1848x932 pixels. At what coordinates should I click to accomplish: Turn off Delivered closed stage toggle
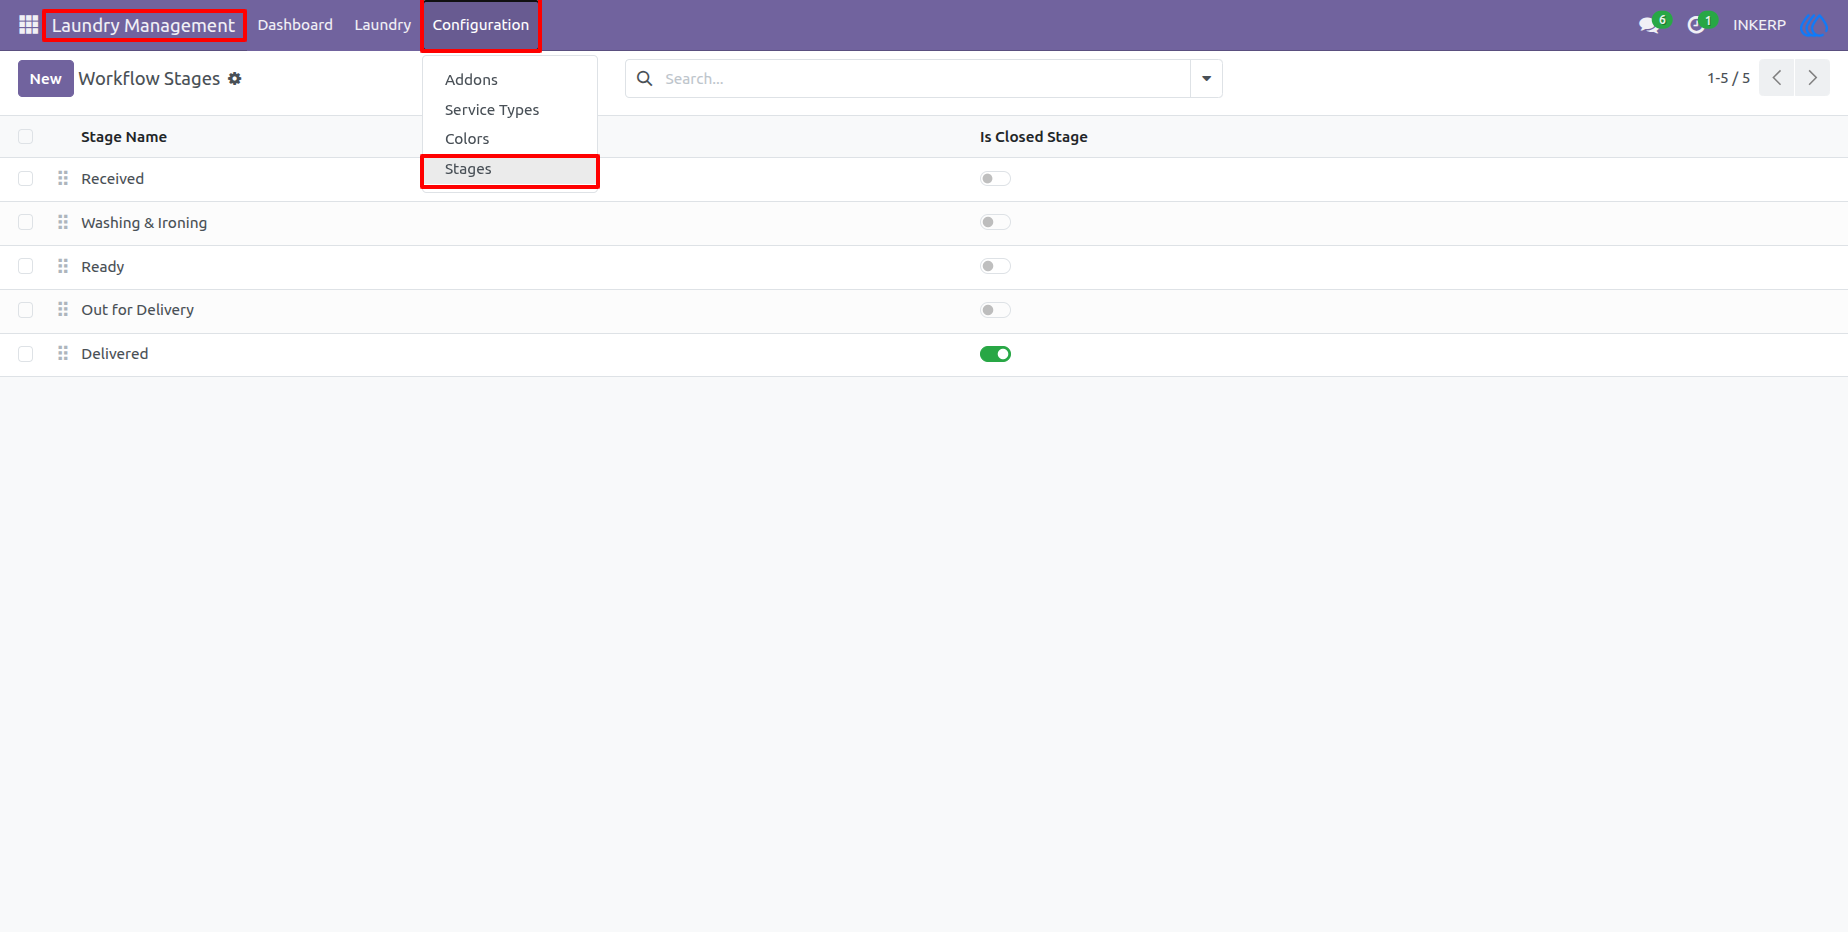tap(995, 354)
